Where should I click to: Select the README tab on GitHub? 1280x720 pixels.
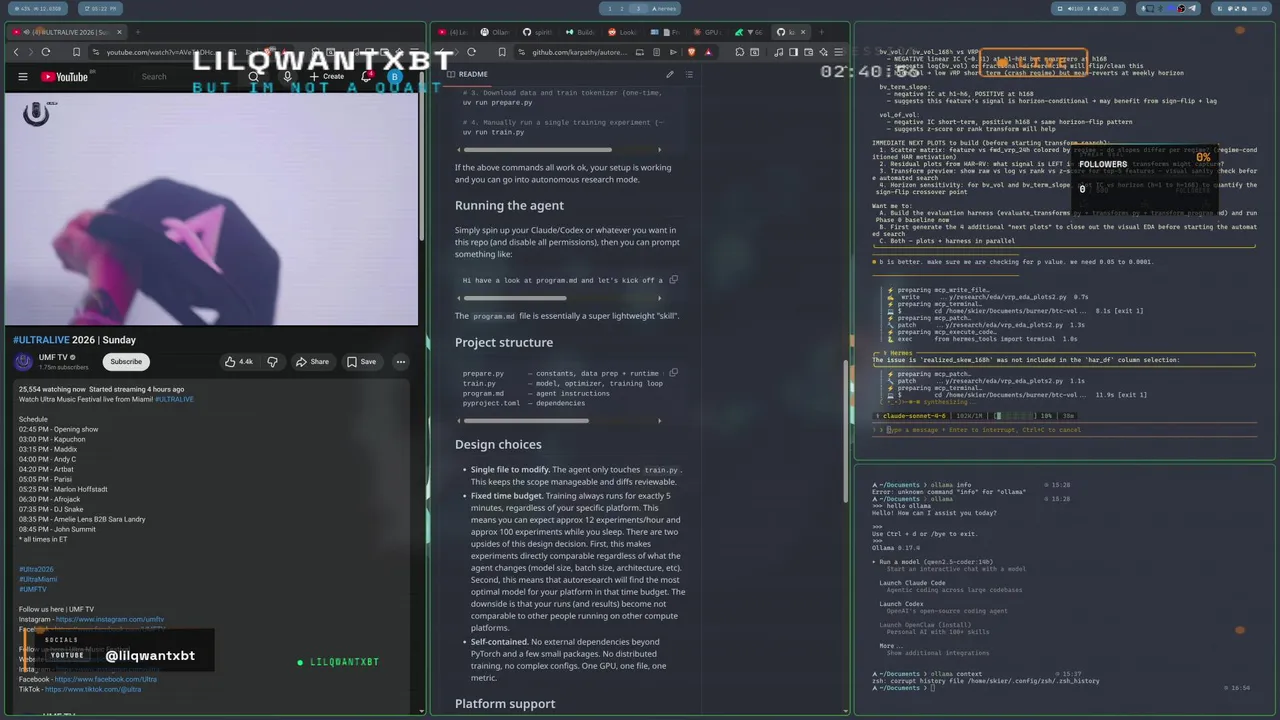(467, 74)
